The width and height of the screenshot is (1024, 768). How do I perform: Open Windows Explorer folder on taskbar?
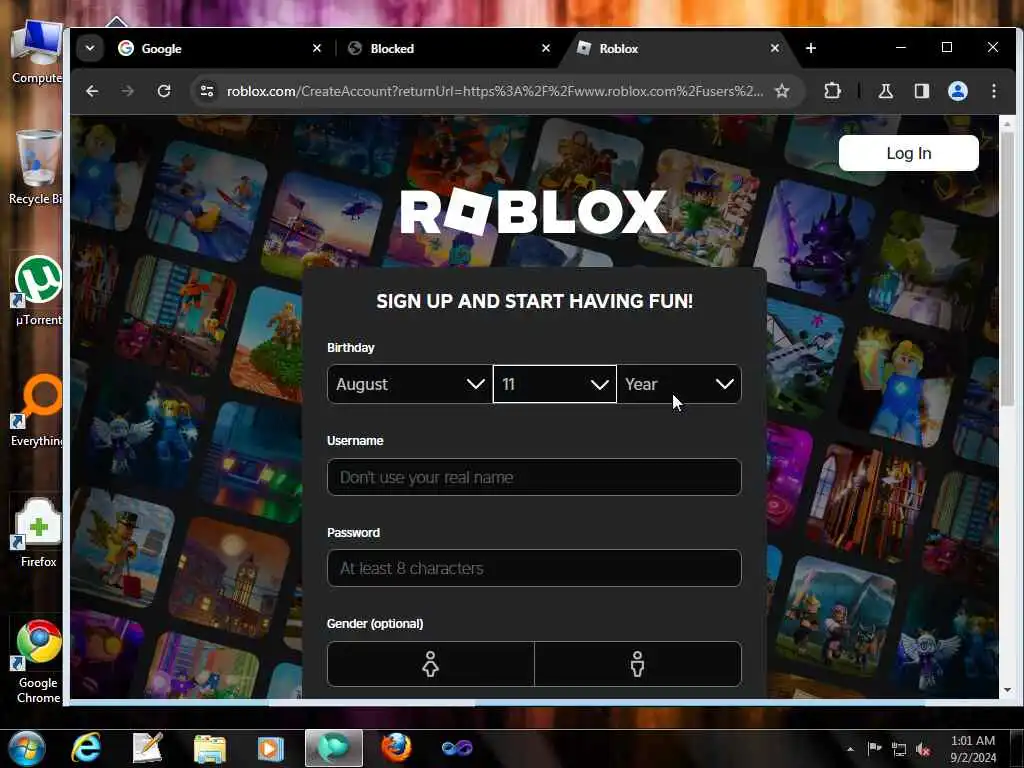click(x=210, y=748)
